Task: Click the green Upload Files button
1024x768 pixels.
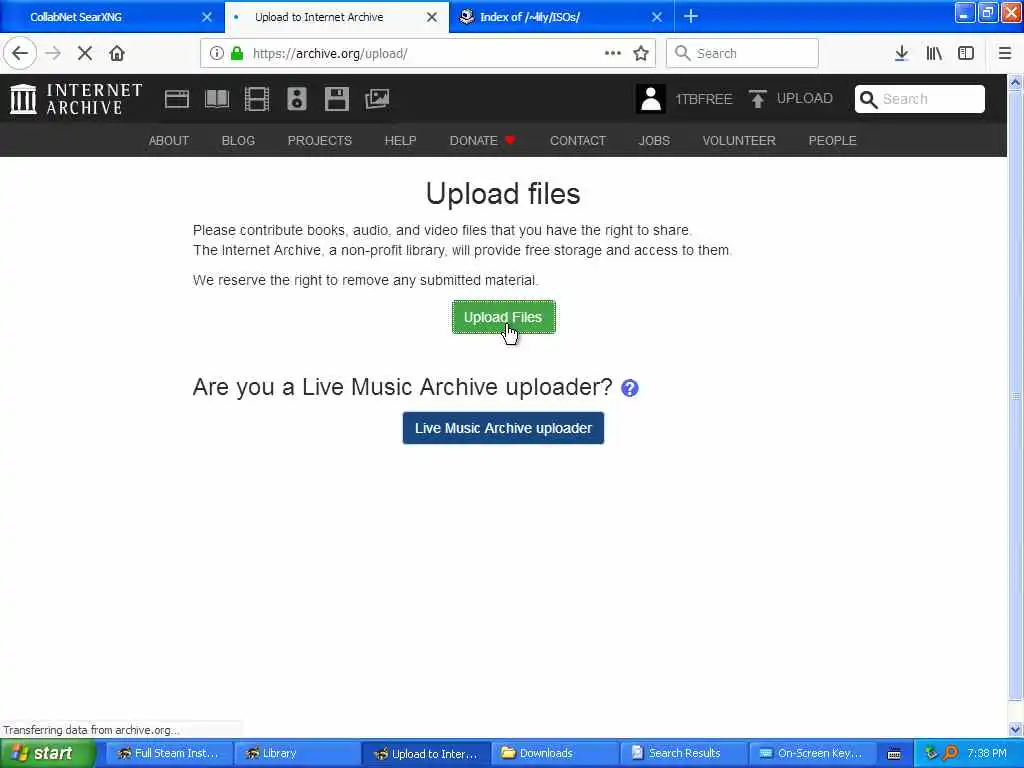Action: pos(504,317)
